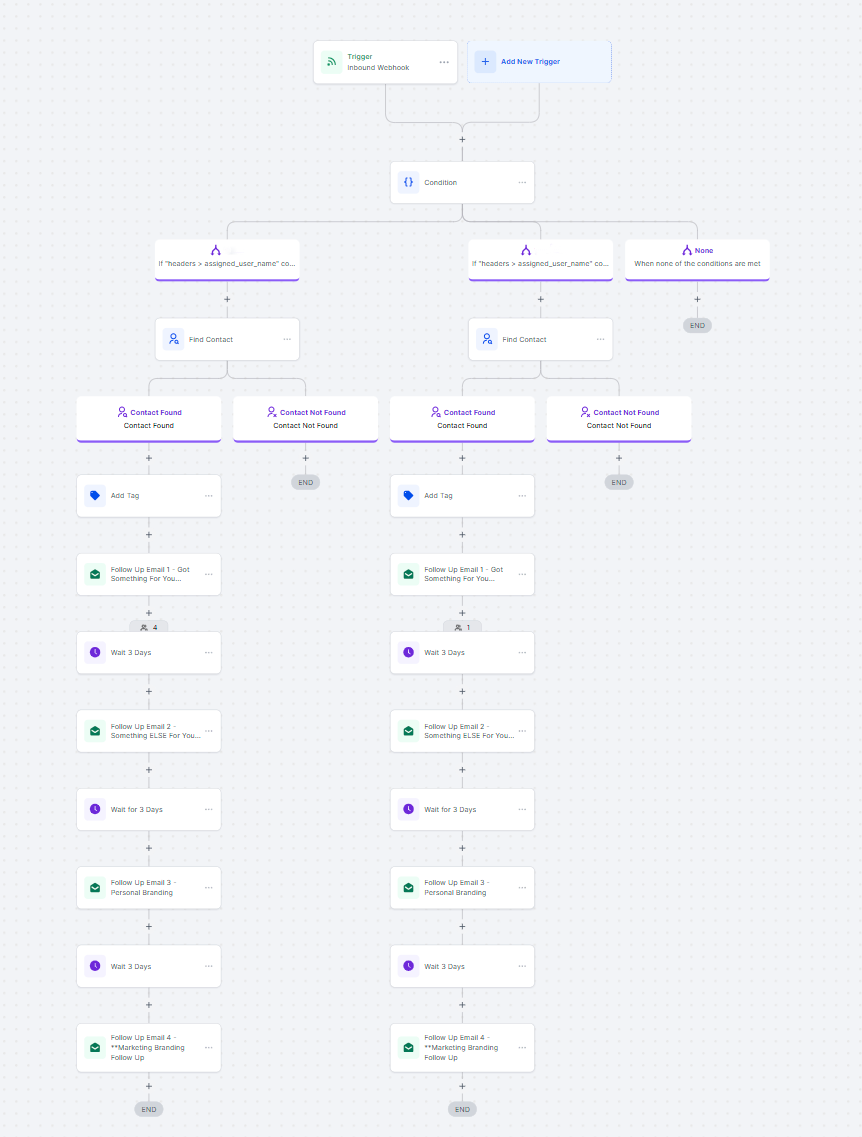Click the left-branch Find Contact icon
Viewport: 862px width, 1137px height.
tap(173, 339)
